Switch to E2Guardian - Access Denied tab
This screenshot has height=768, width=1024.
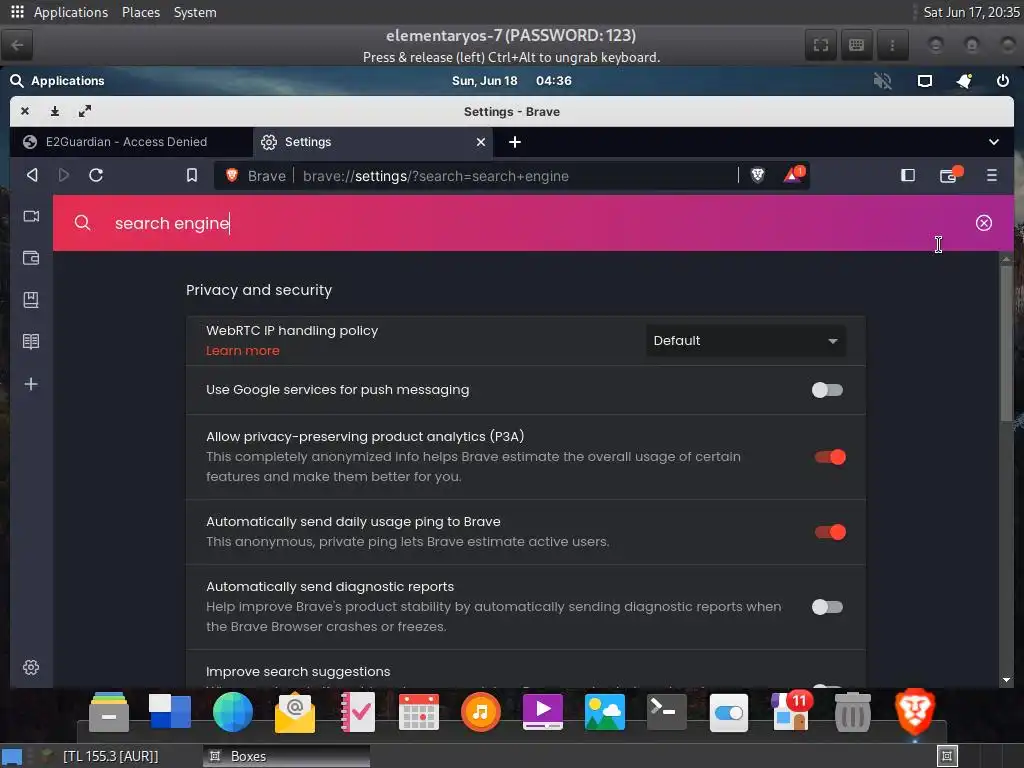pyautogui.click(x=131, y=142)
